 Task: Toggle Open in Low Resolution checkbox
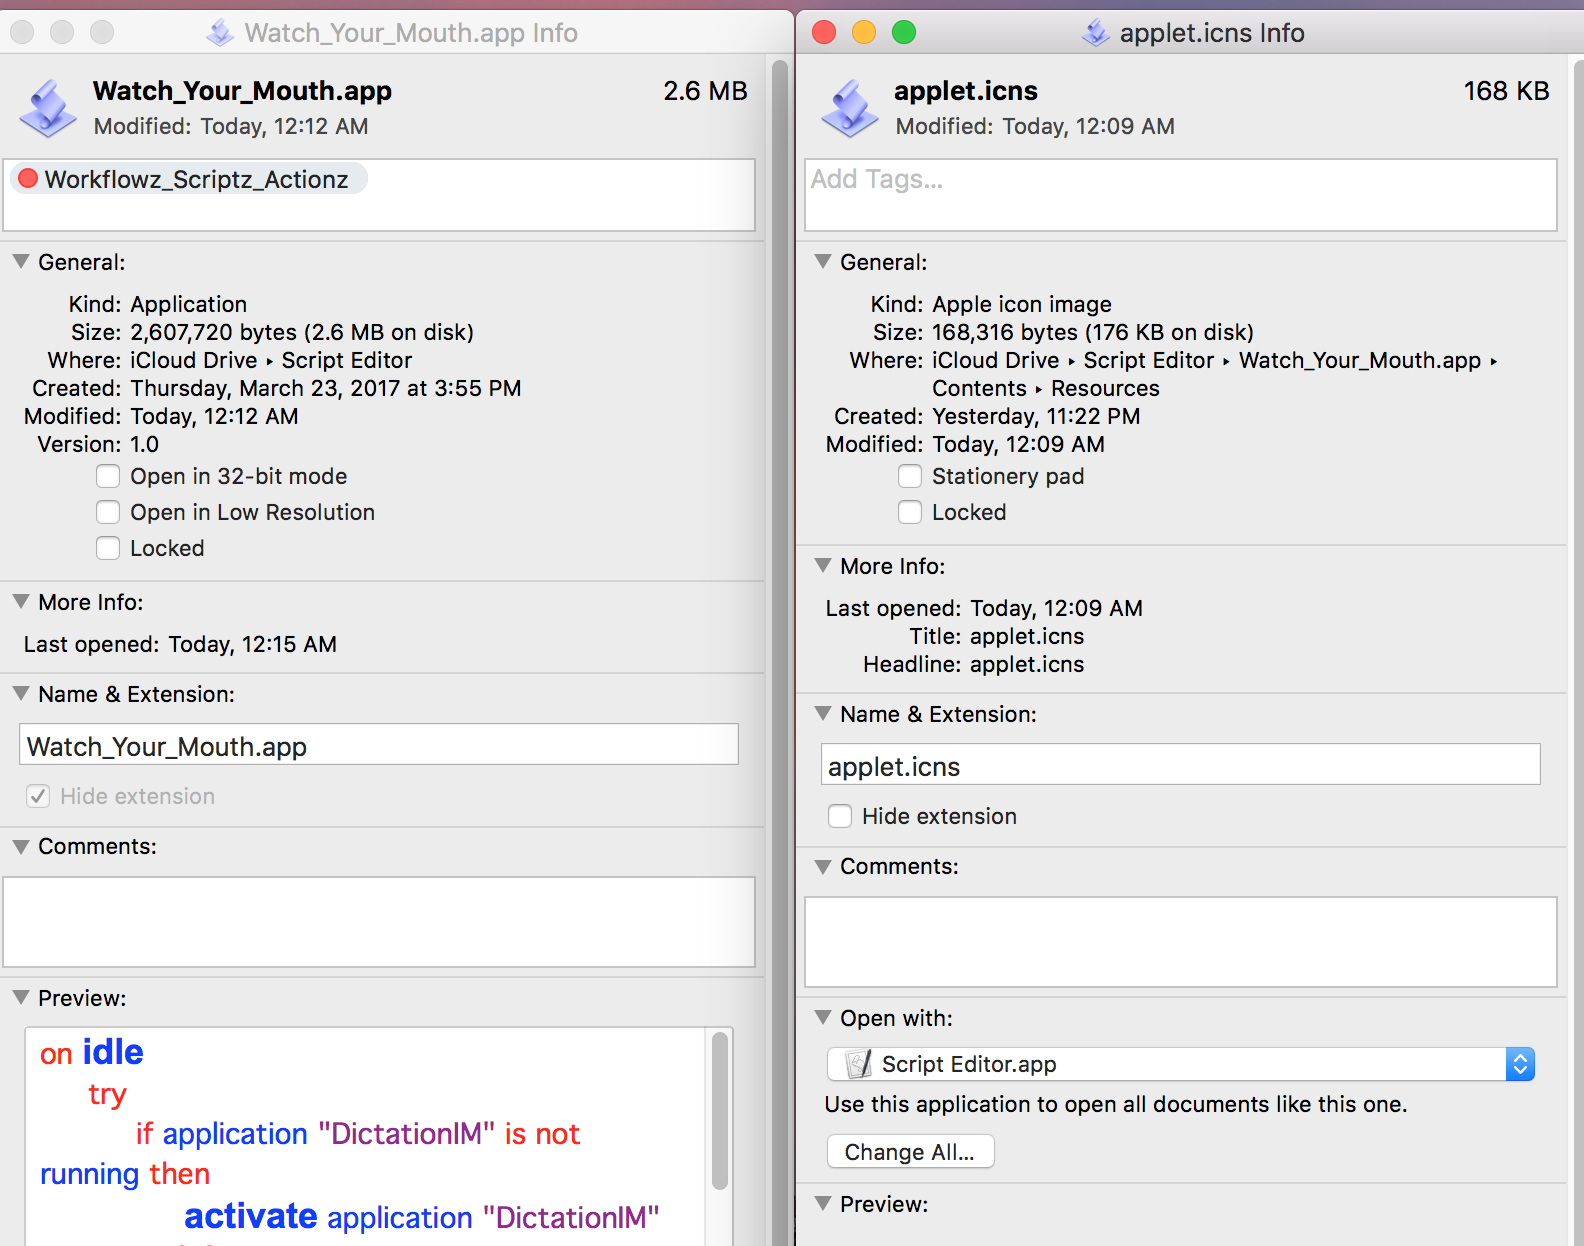(x=108, y=512)
